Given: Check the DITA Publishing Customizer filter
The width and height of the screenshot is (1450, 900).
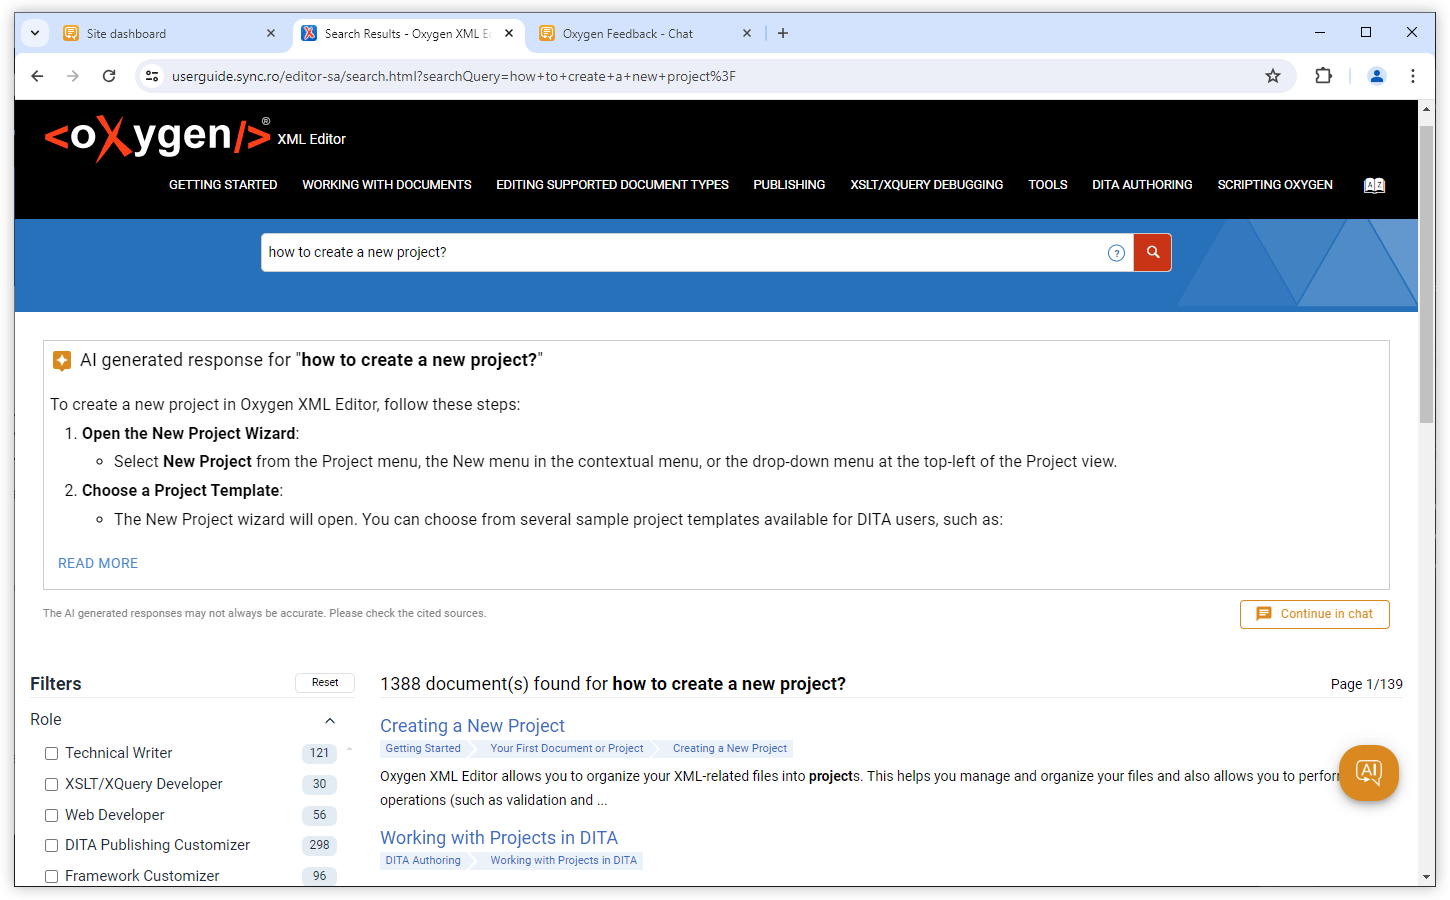Looking at the screenshot, I should pyautogui.click(x=51, y=845).
